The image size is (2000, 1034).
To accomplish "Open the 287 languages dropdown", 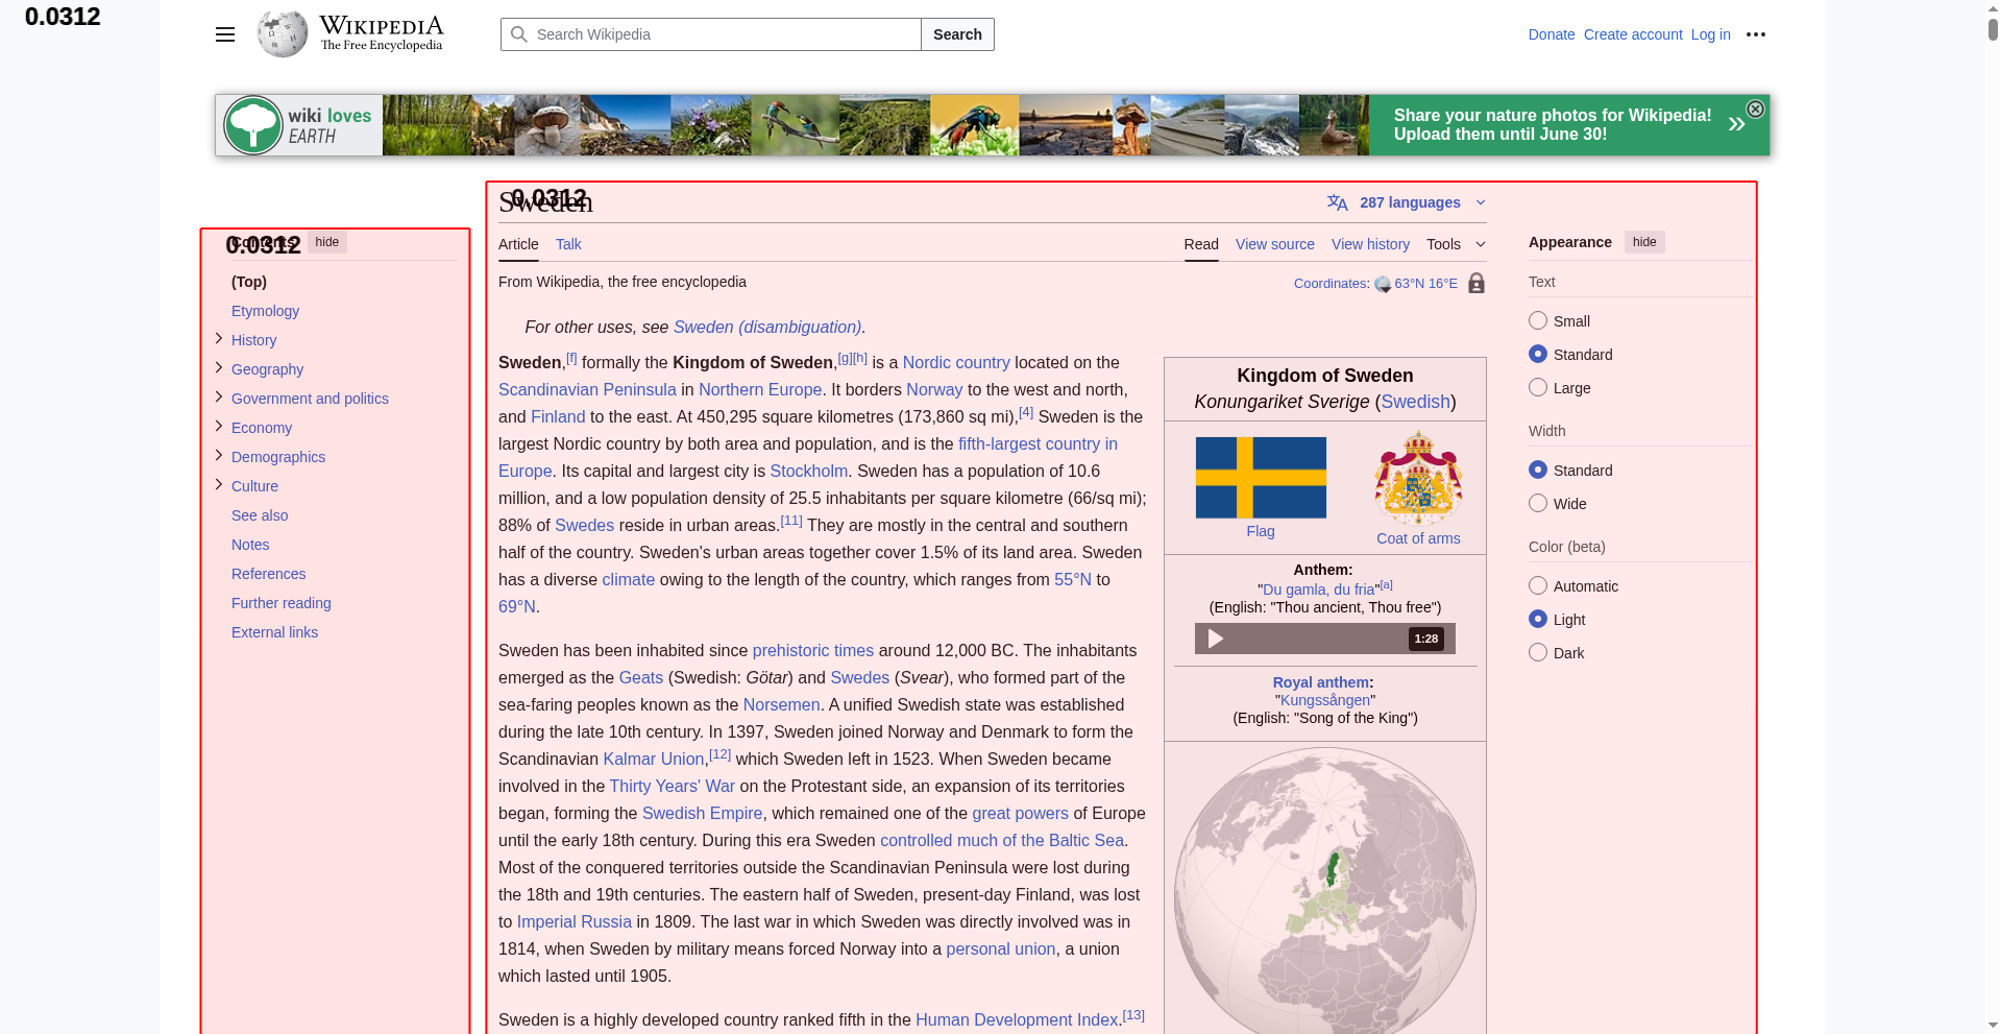I will [x=1408, y=202].
